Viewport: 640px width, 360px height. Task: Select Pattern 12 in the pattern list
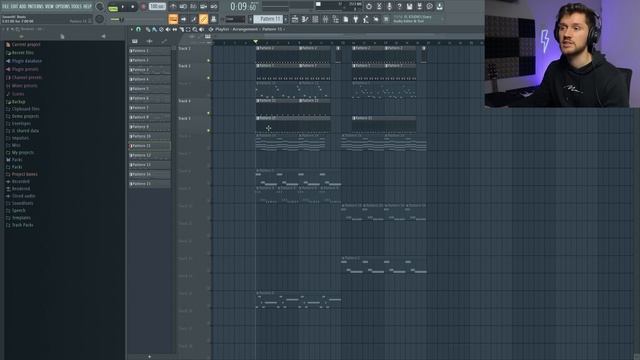click(149, 156)
